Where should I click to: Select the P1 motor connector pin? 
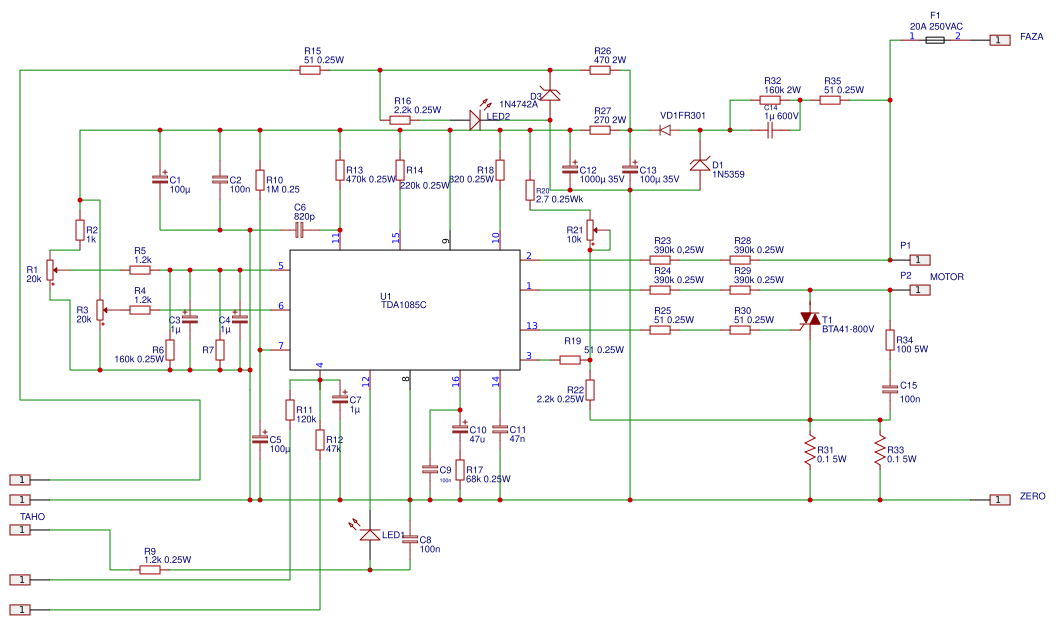pos(920,260)
